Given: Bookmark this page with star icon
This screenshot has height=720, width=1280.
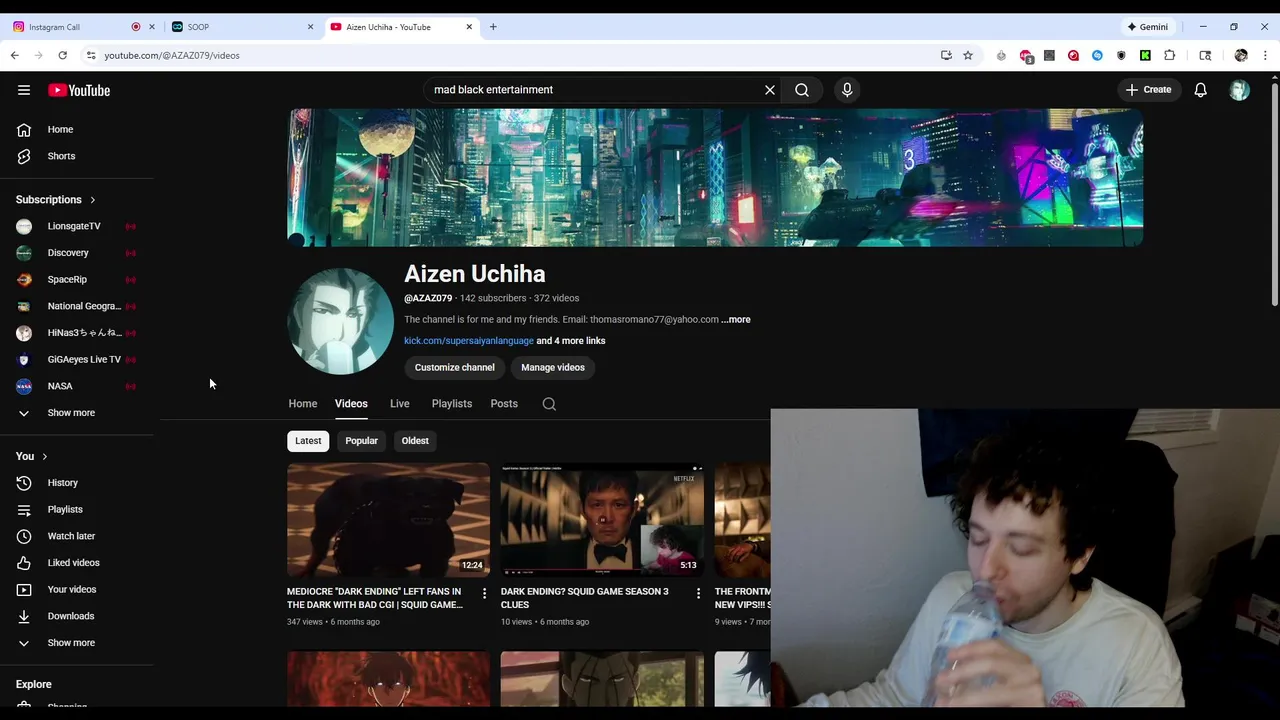Looking at the screenshot, I should 968,55.
